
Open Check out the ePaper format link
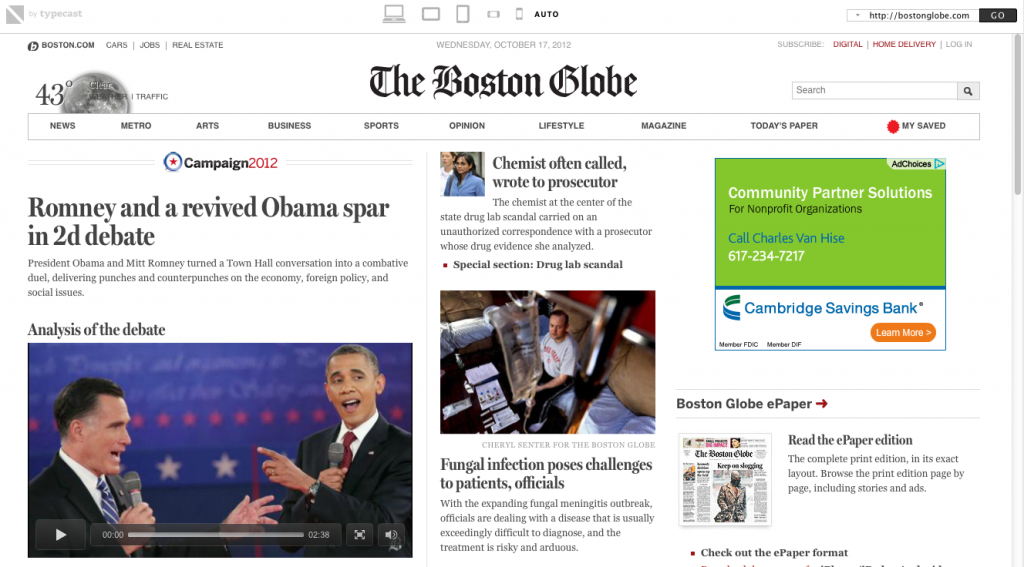click(x=774, y=553)
